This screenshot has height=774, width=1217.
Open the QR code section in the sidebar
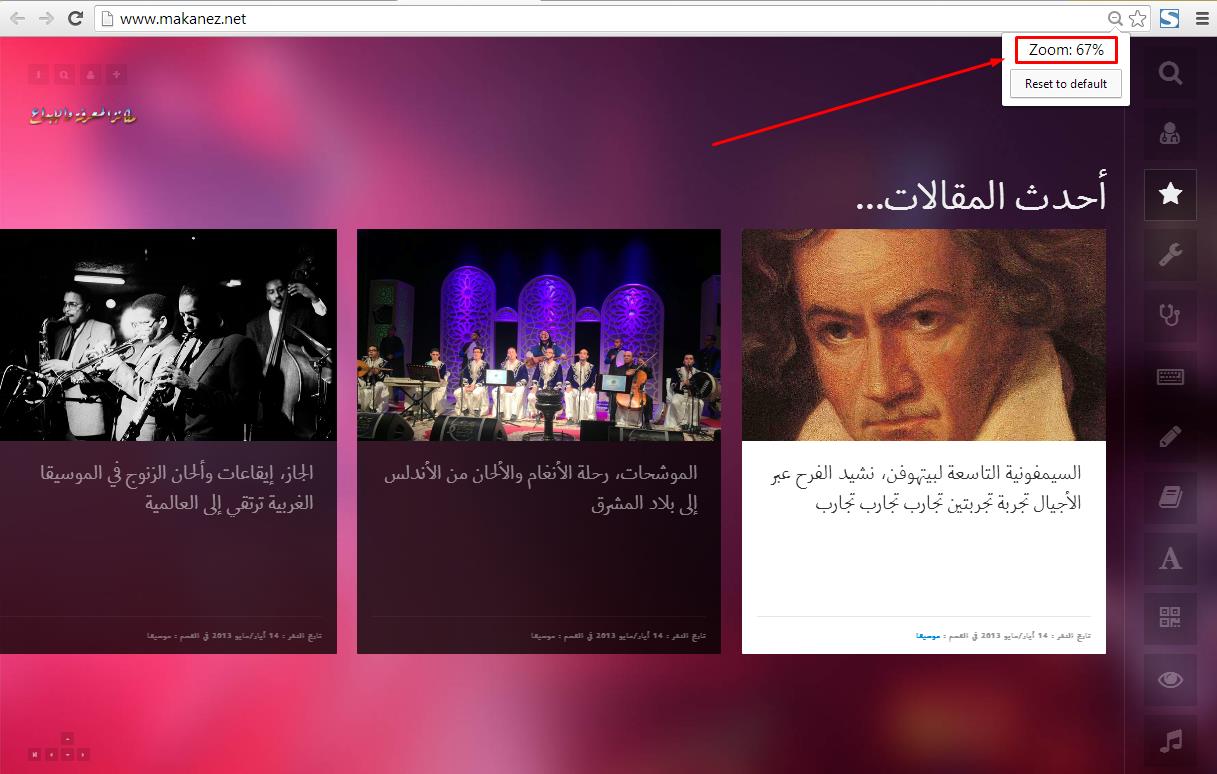click(x=1170, y=619)
